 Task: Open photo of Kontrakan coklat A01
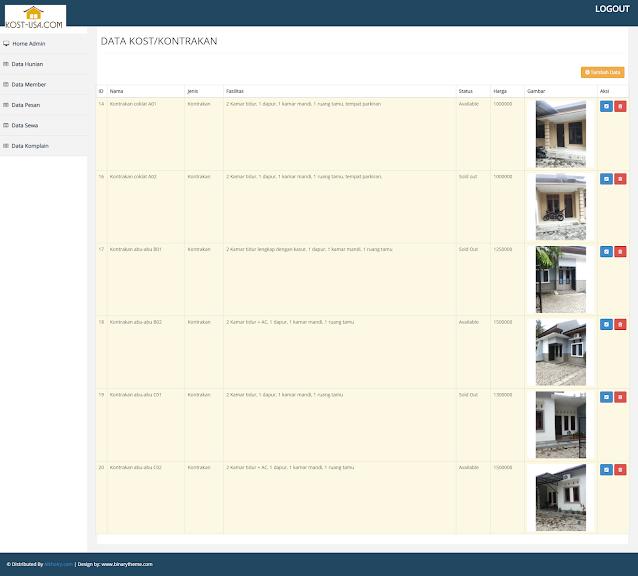pyautogui.click(x=561, y=134)
